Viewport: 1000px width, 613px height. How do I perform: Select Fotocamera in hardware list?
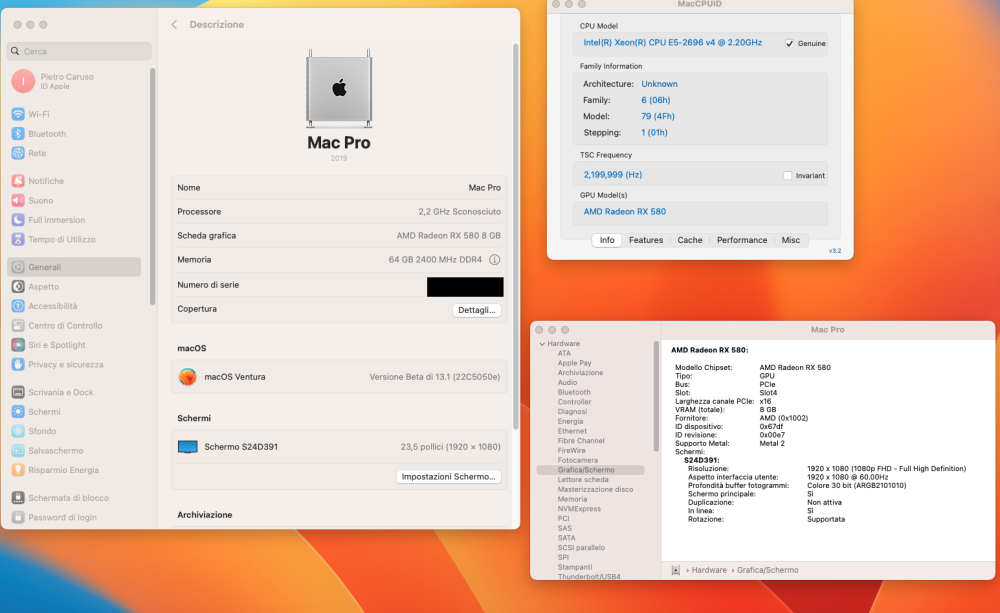(577, 461)
